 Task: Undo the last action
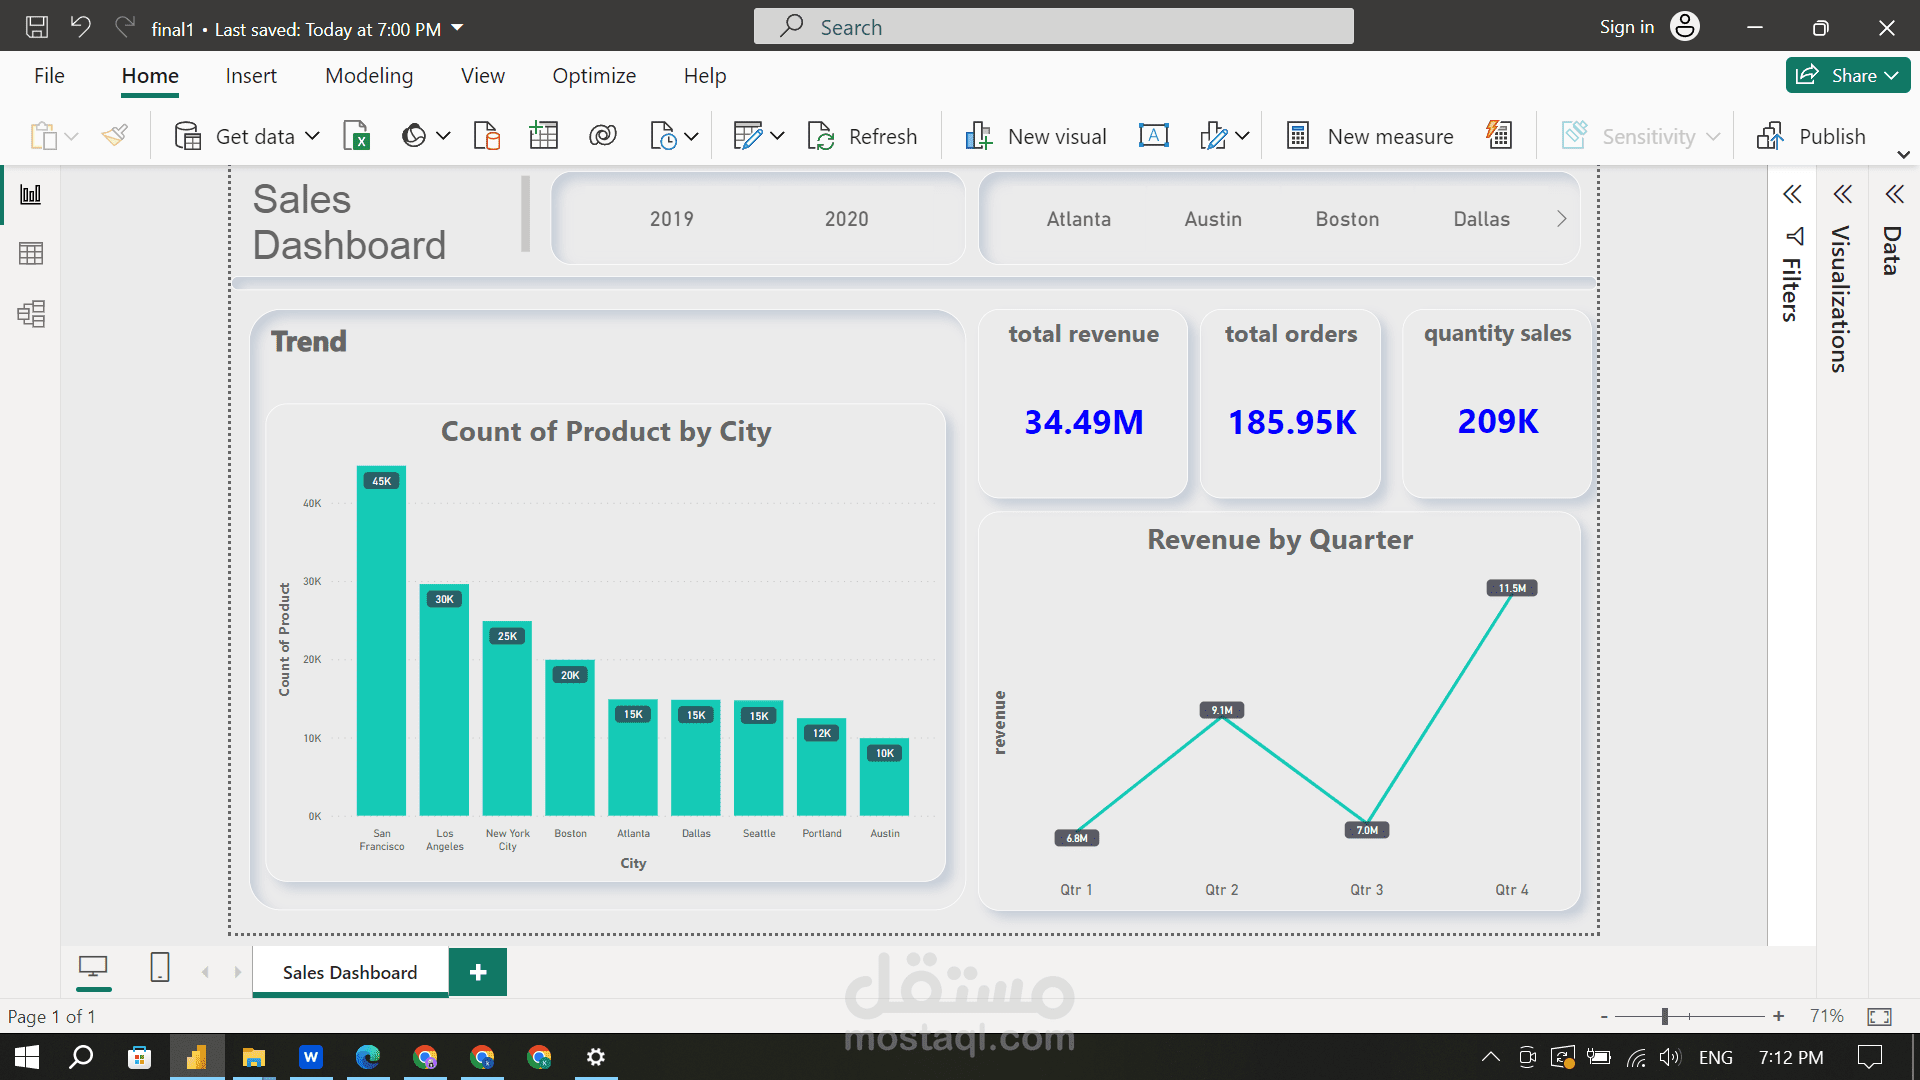pos(81,27)
